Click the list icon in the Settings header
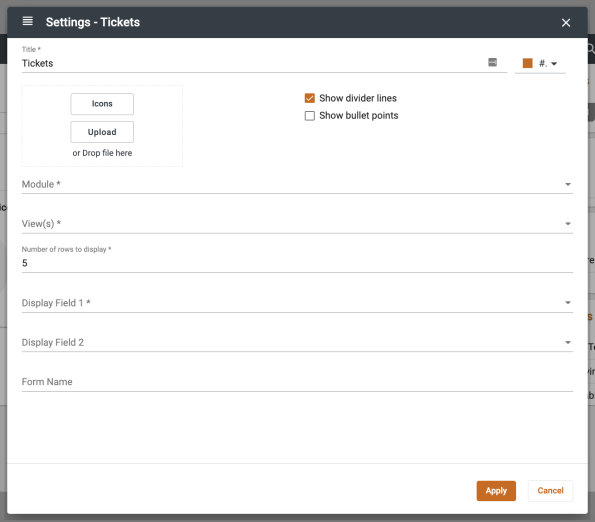595x522 pixels. click(x=28, y=21)
